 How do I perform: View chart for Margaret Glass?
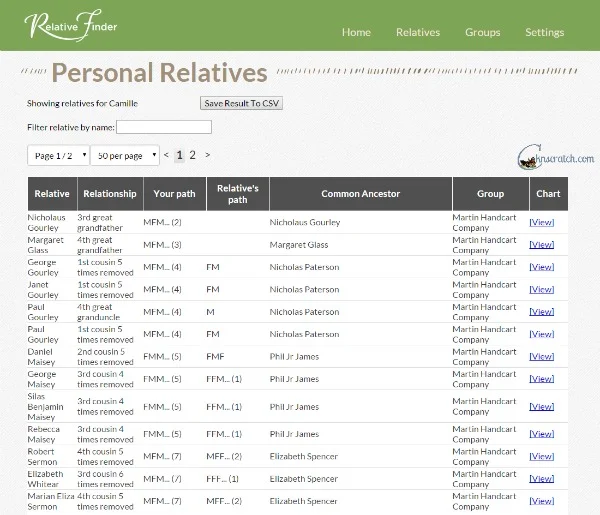pyautogui.click(x=541, y=244)
